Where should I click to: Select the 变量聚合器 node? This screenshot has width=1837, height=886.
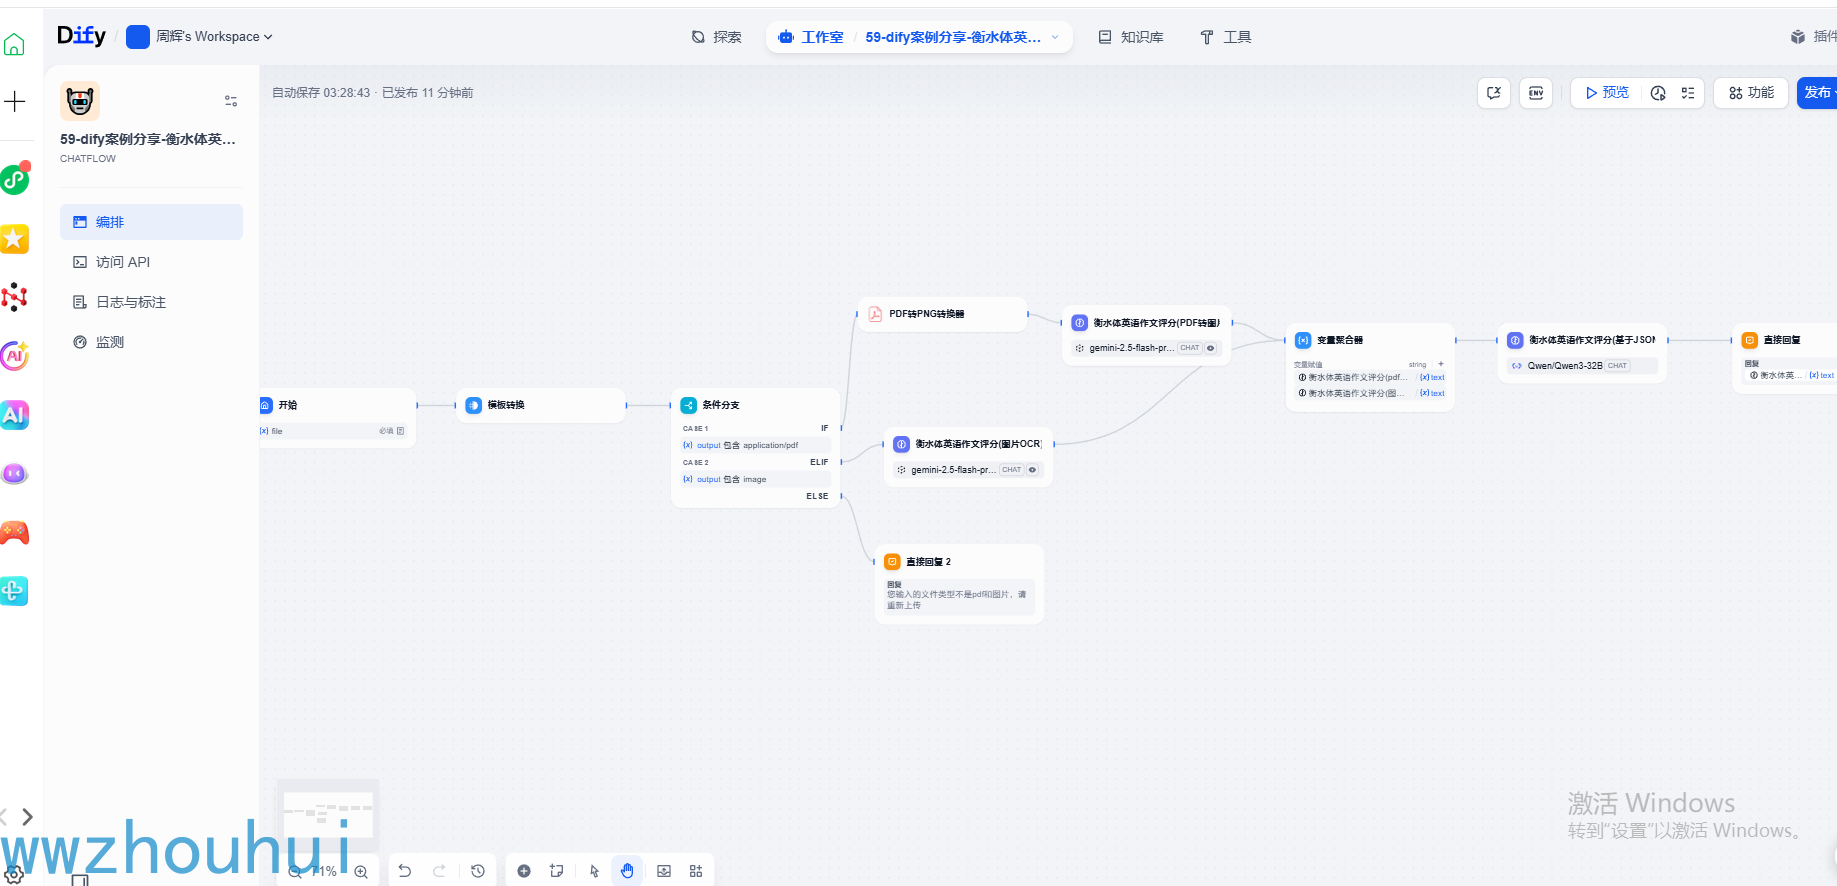pos(1370,366)
